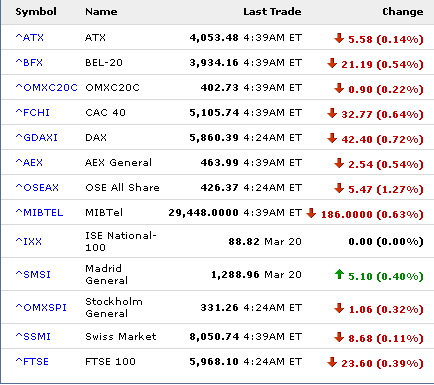
Task: Click the green up arrow for Madrid General
Action: pyautogui.click(x=339, y=274)
